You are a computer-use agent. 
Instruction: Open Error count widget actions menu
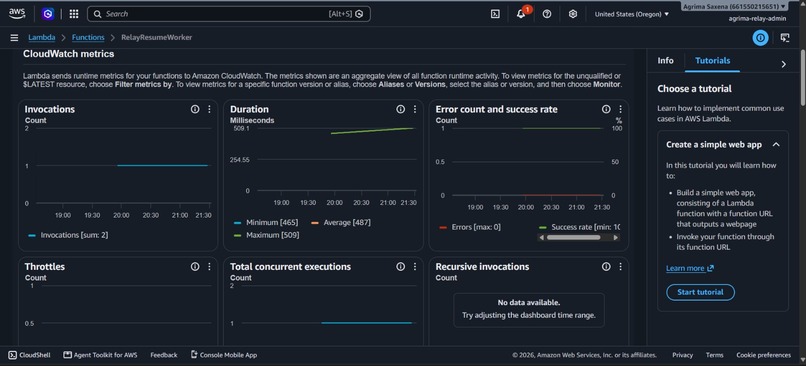pyautogui.click(x=620, y=109)
